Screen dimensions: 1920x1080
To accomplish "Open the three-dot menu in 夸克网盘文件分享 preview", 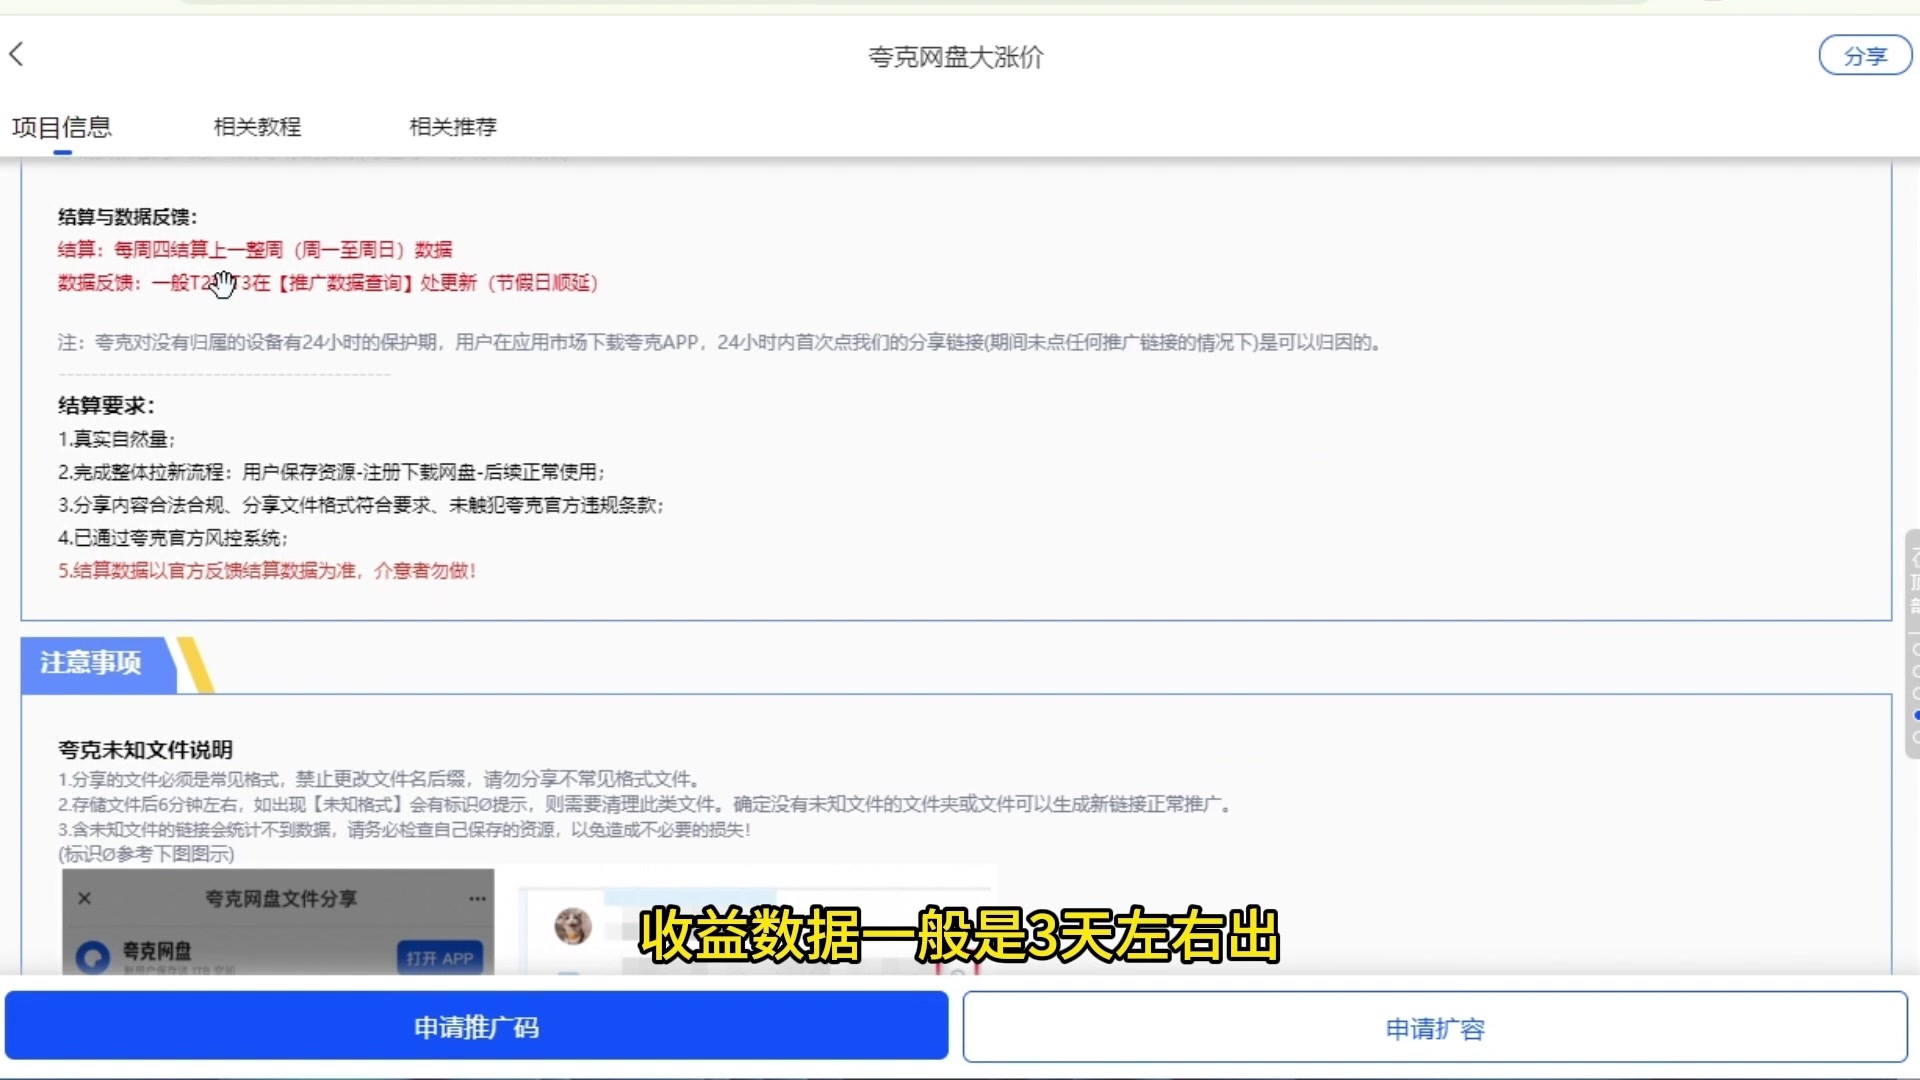I will pyautogui.click(x=477, y=898).
